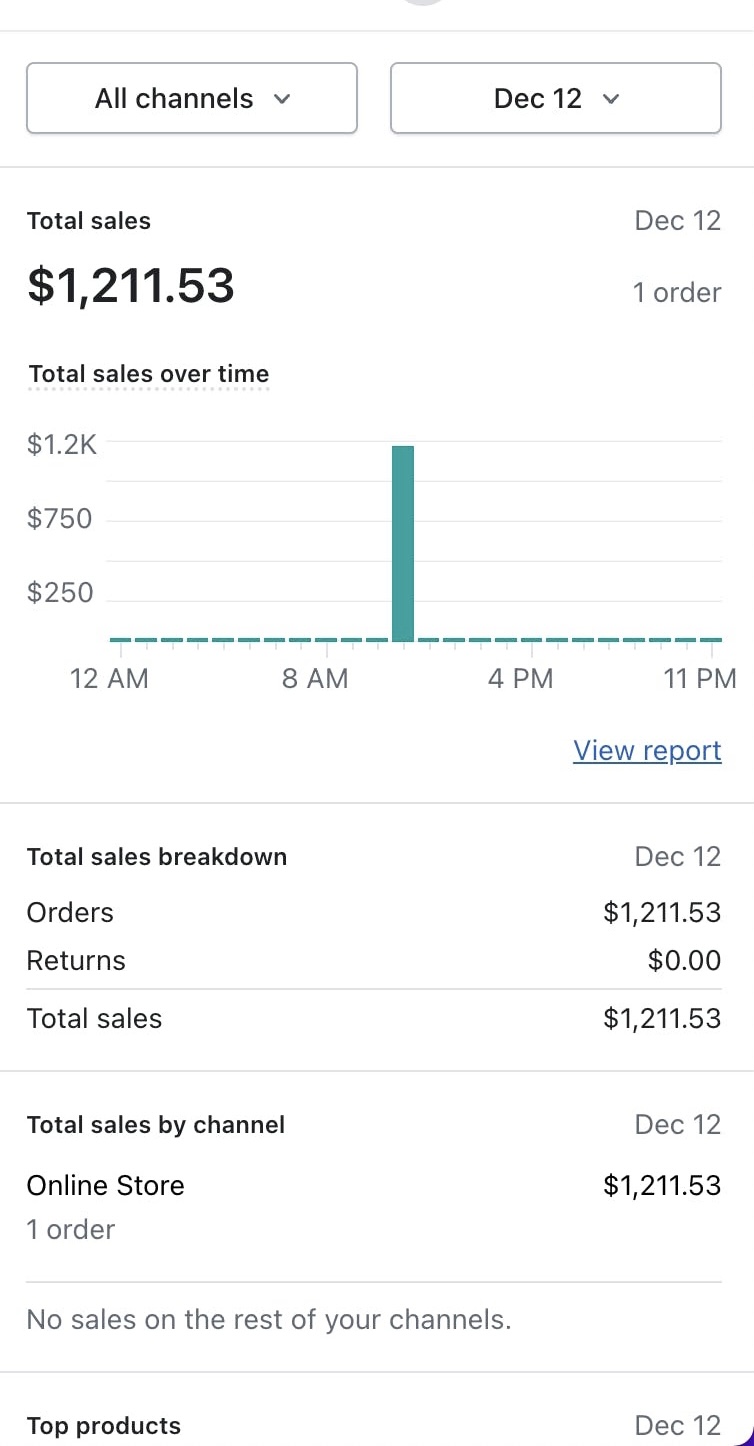This screenshot has height=1446, width=754.
Task: Click the Total sales breakdown heading
Action: [157, 857]
